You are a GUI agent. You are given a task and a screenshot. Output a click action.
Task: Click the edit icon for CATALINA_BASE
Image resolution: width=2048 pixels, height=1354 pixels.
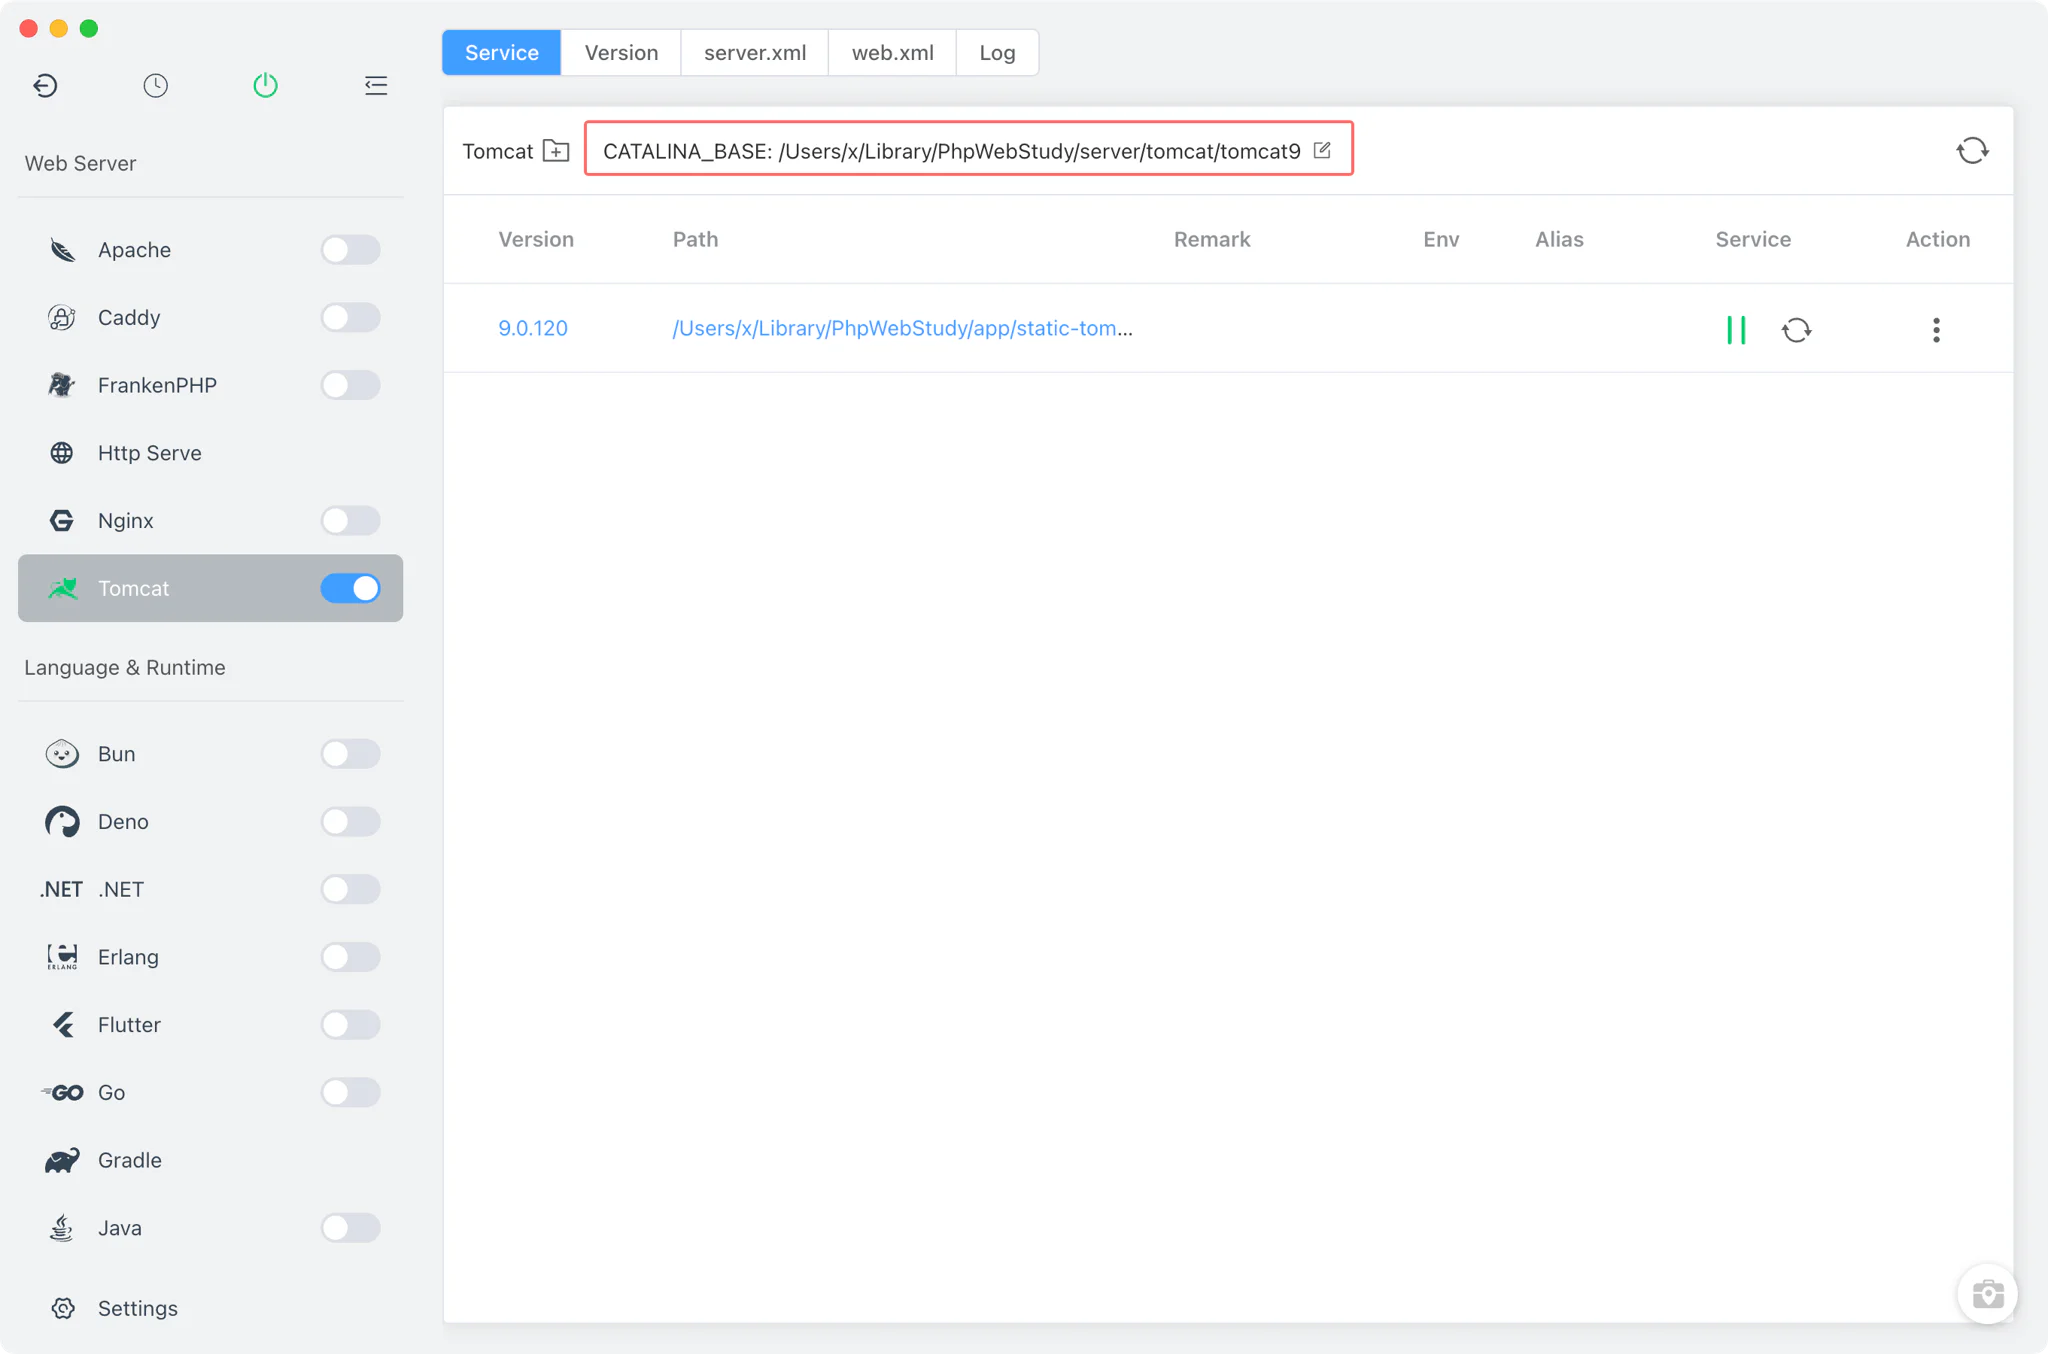[1323, 150]
